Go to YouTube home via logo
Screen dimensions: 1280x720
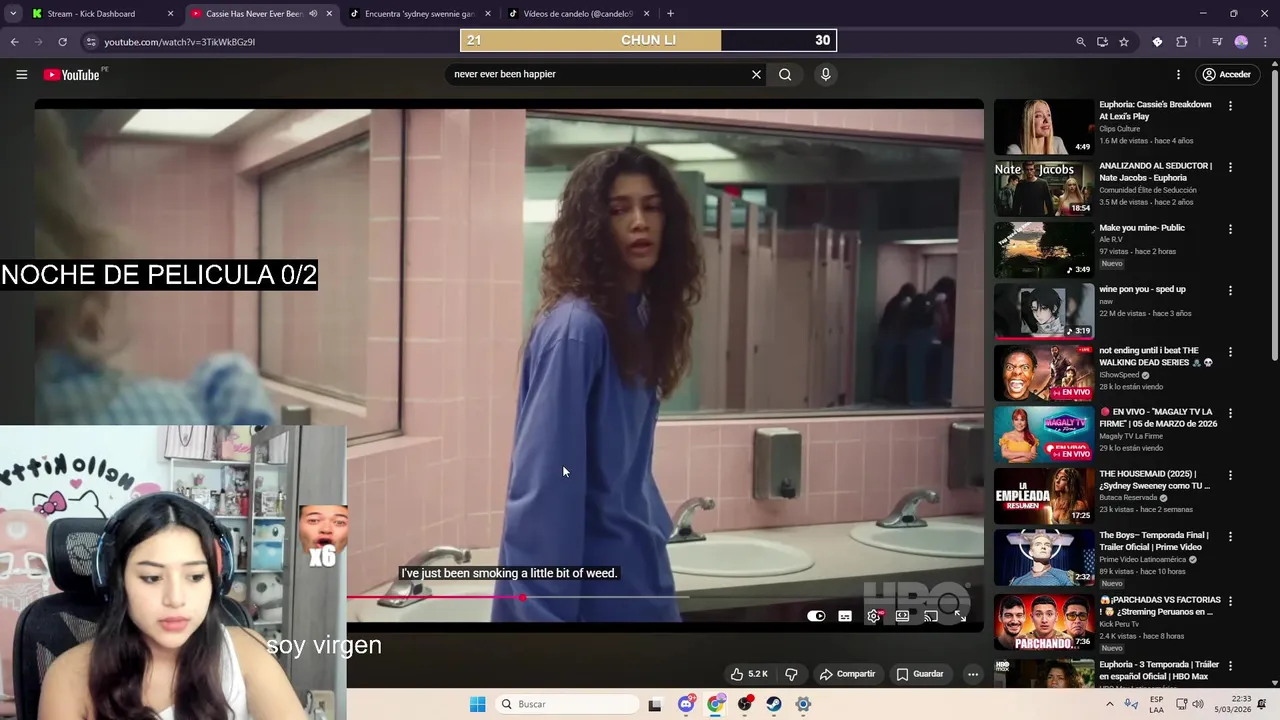(72, 74)
